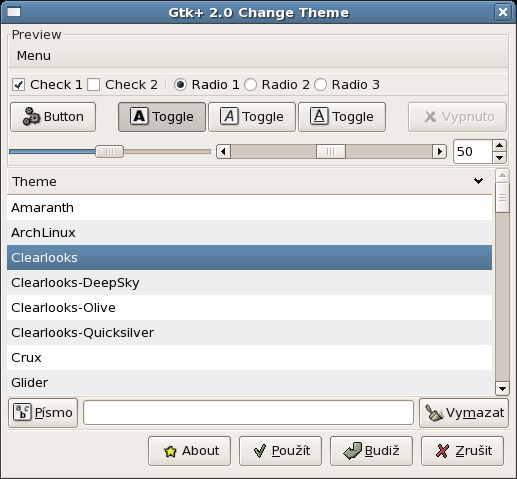Apply theme with the Použít checkmark
Viewport: 517px width, 479px height.
(280, 451)
